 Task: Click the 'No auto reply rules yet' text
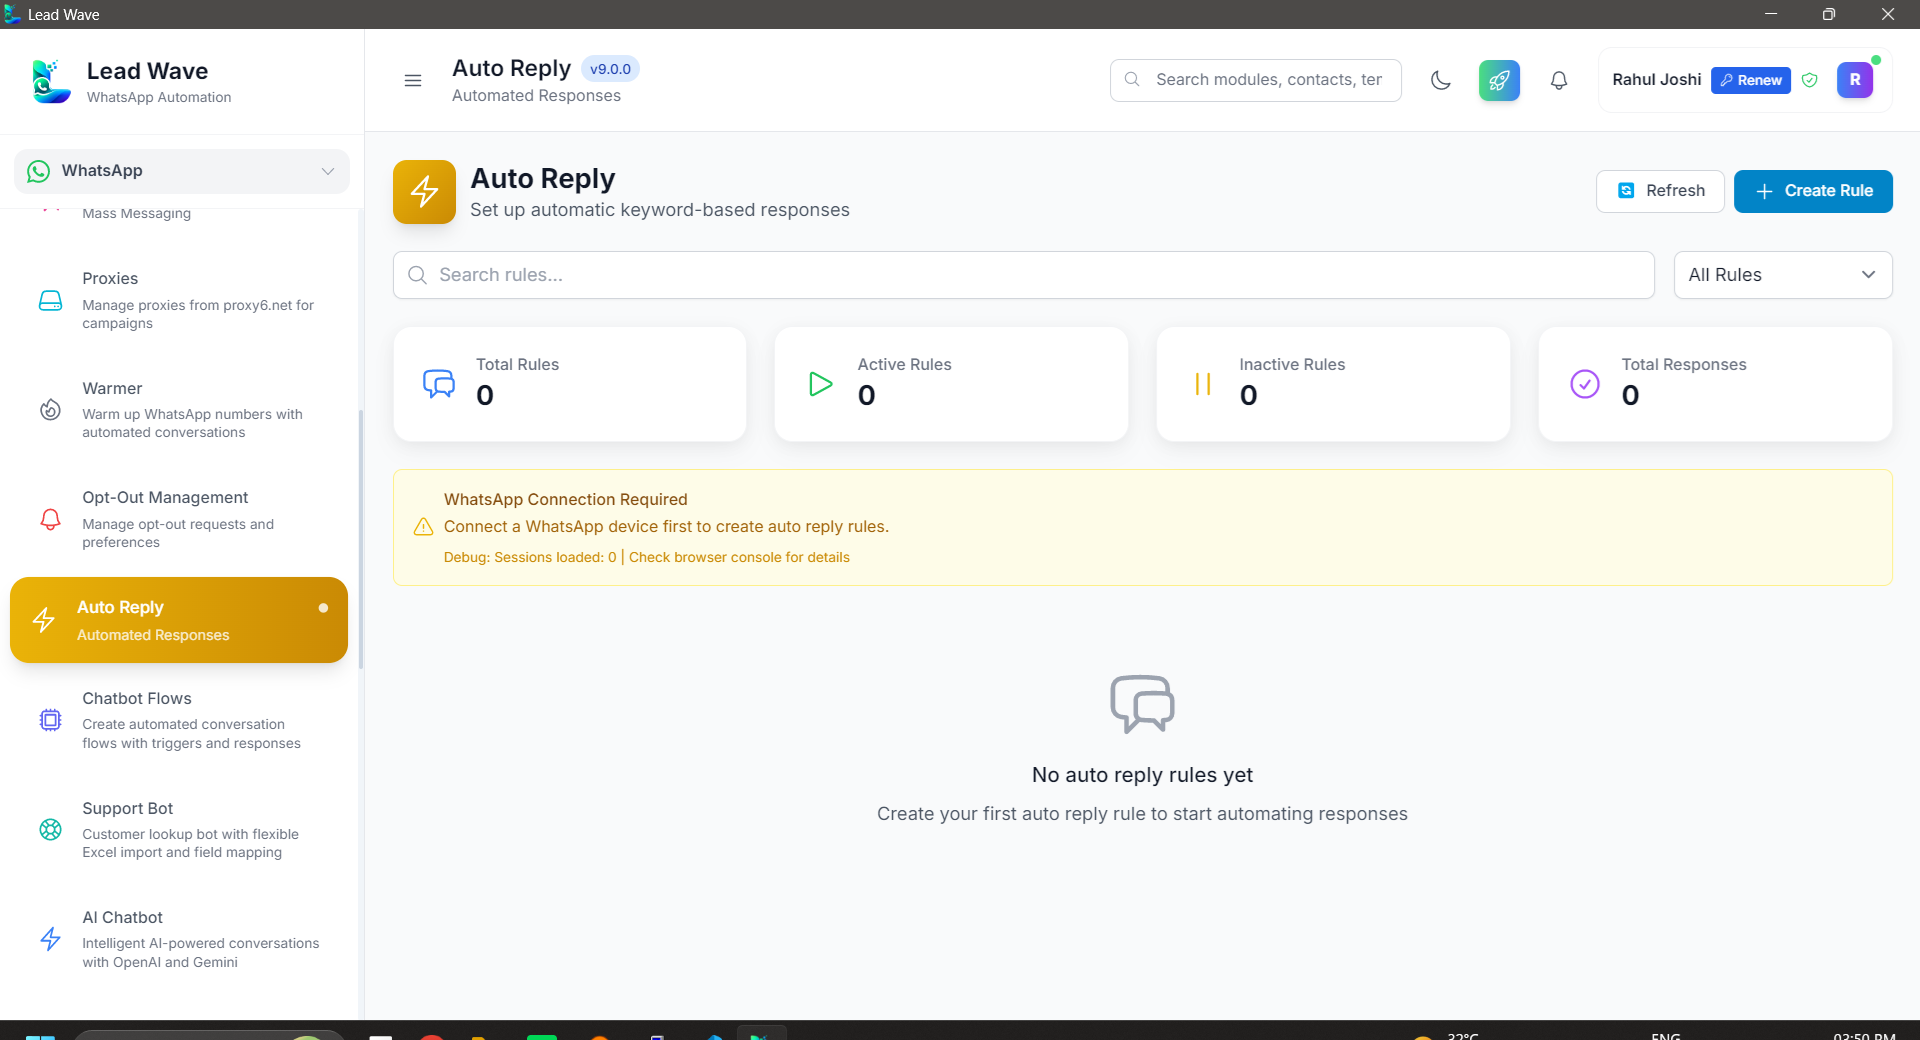[1142, 775]
